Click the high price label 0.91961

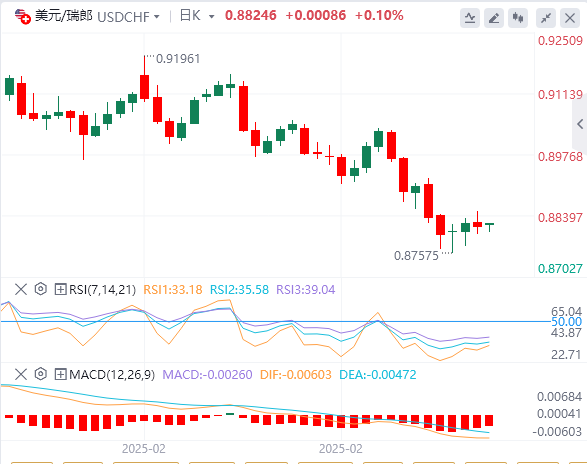tap(178, 59)
